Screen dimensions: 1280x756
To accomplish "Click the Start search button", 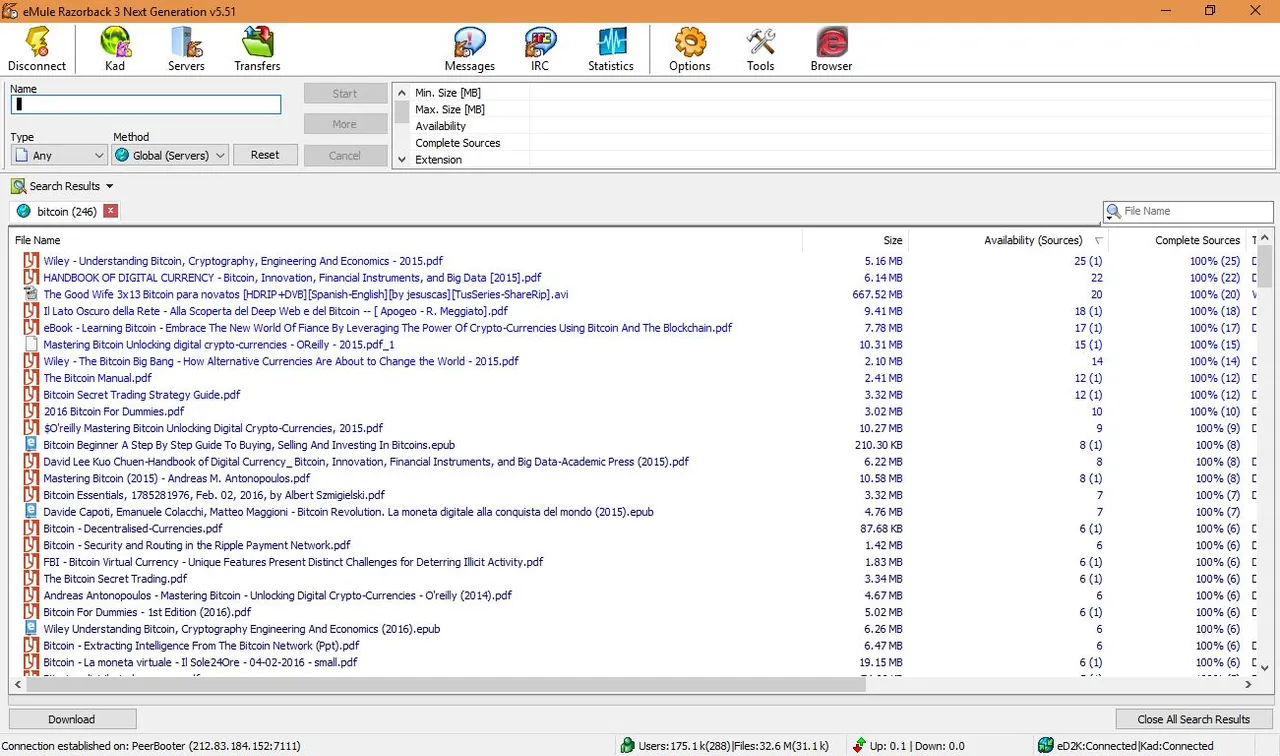I will 345,93.
